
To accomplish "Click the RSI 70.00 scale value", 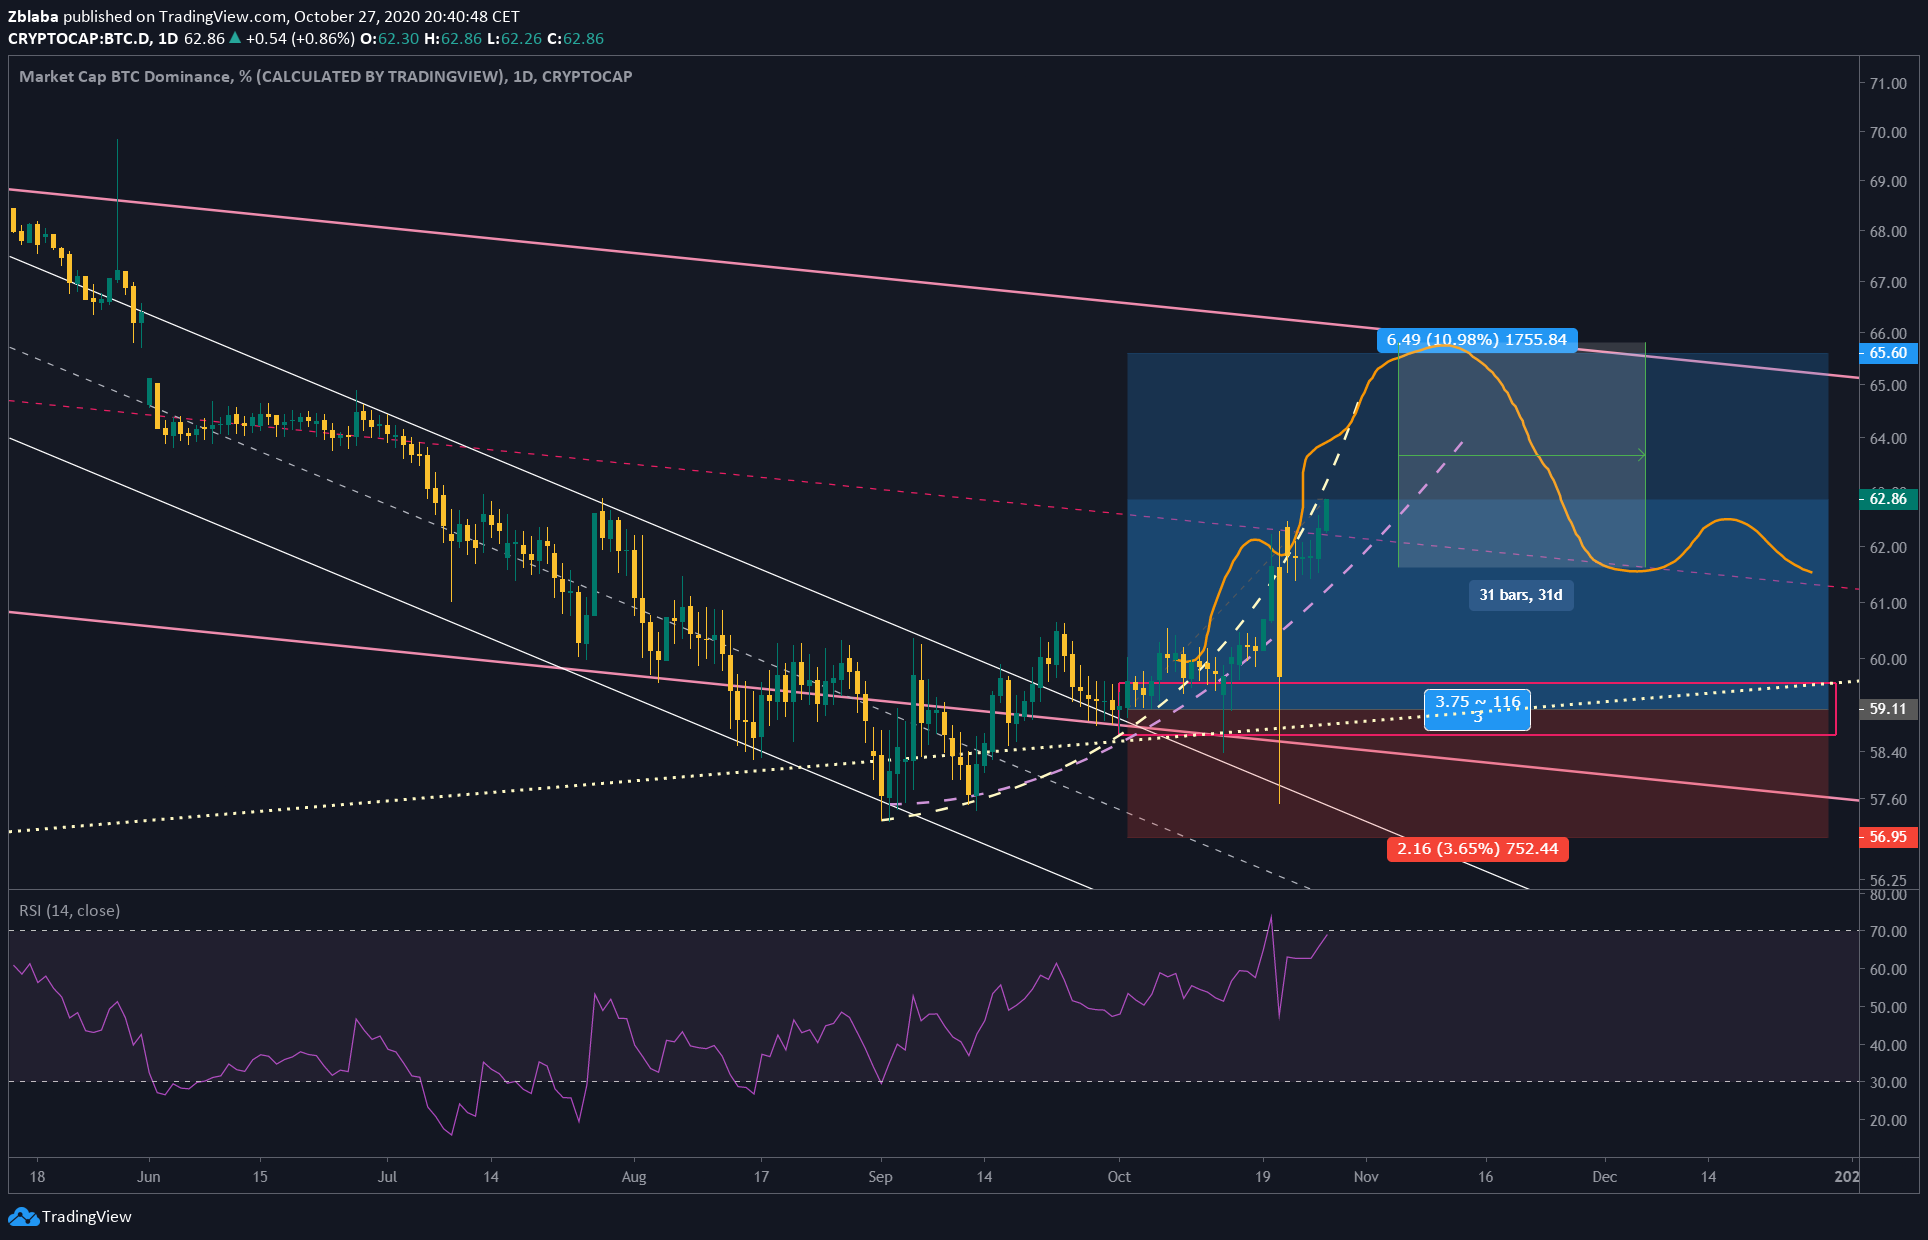I will pos(1888,931).
